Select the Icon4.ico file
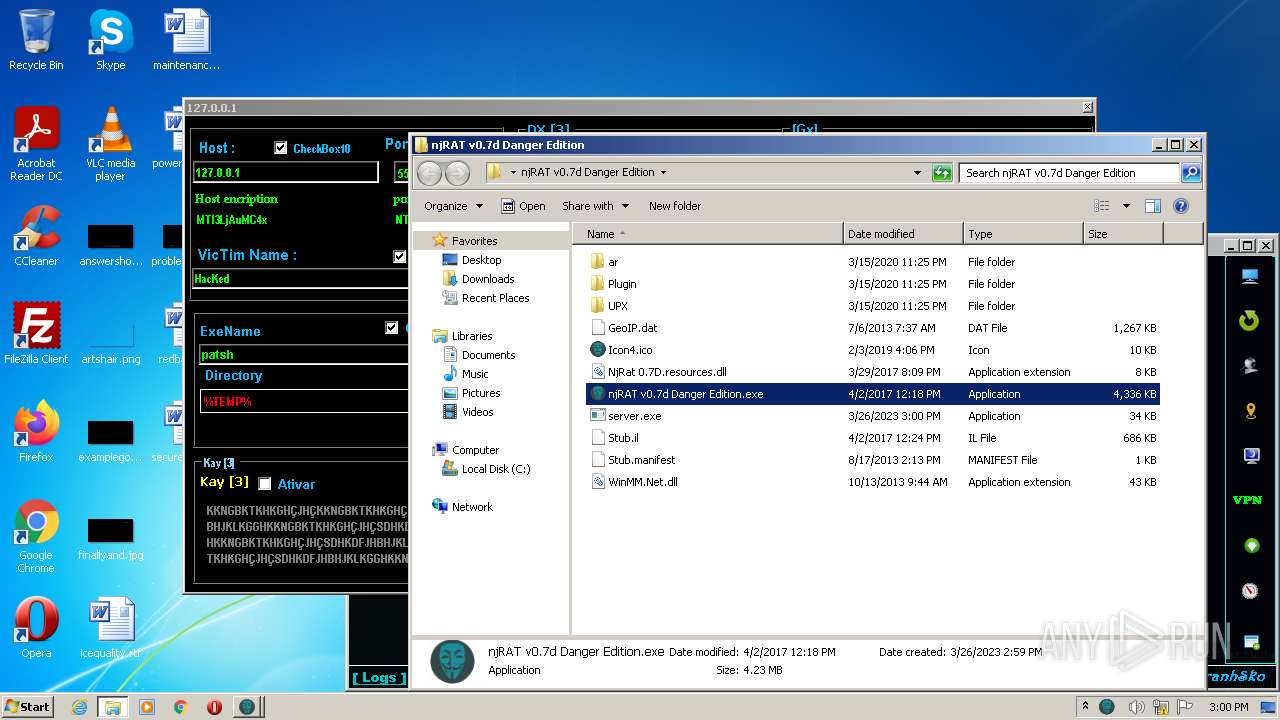This screenshot has height=720, width=1280. (x=630, y=350)
